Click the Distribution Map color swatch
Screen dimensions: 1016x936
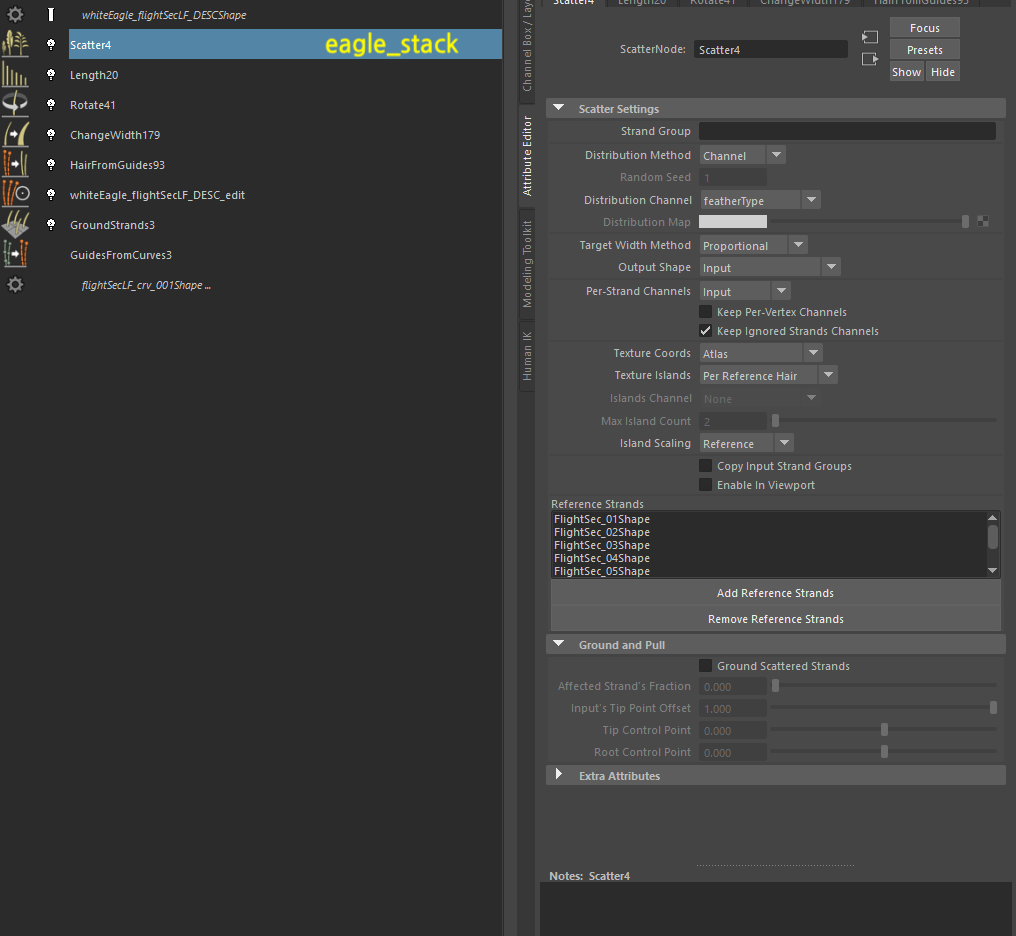733,222
